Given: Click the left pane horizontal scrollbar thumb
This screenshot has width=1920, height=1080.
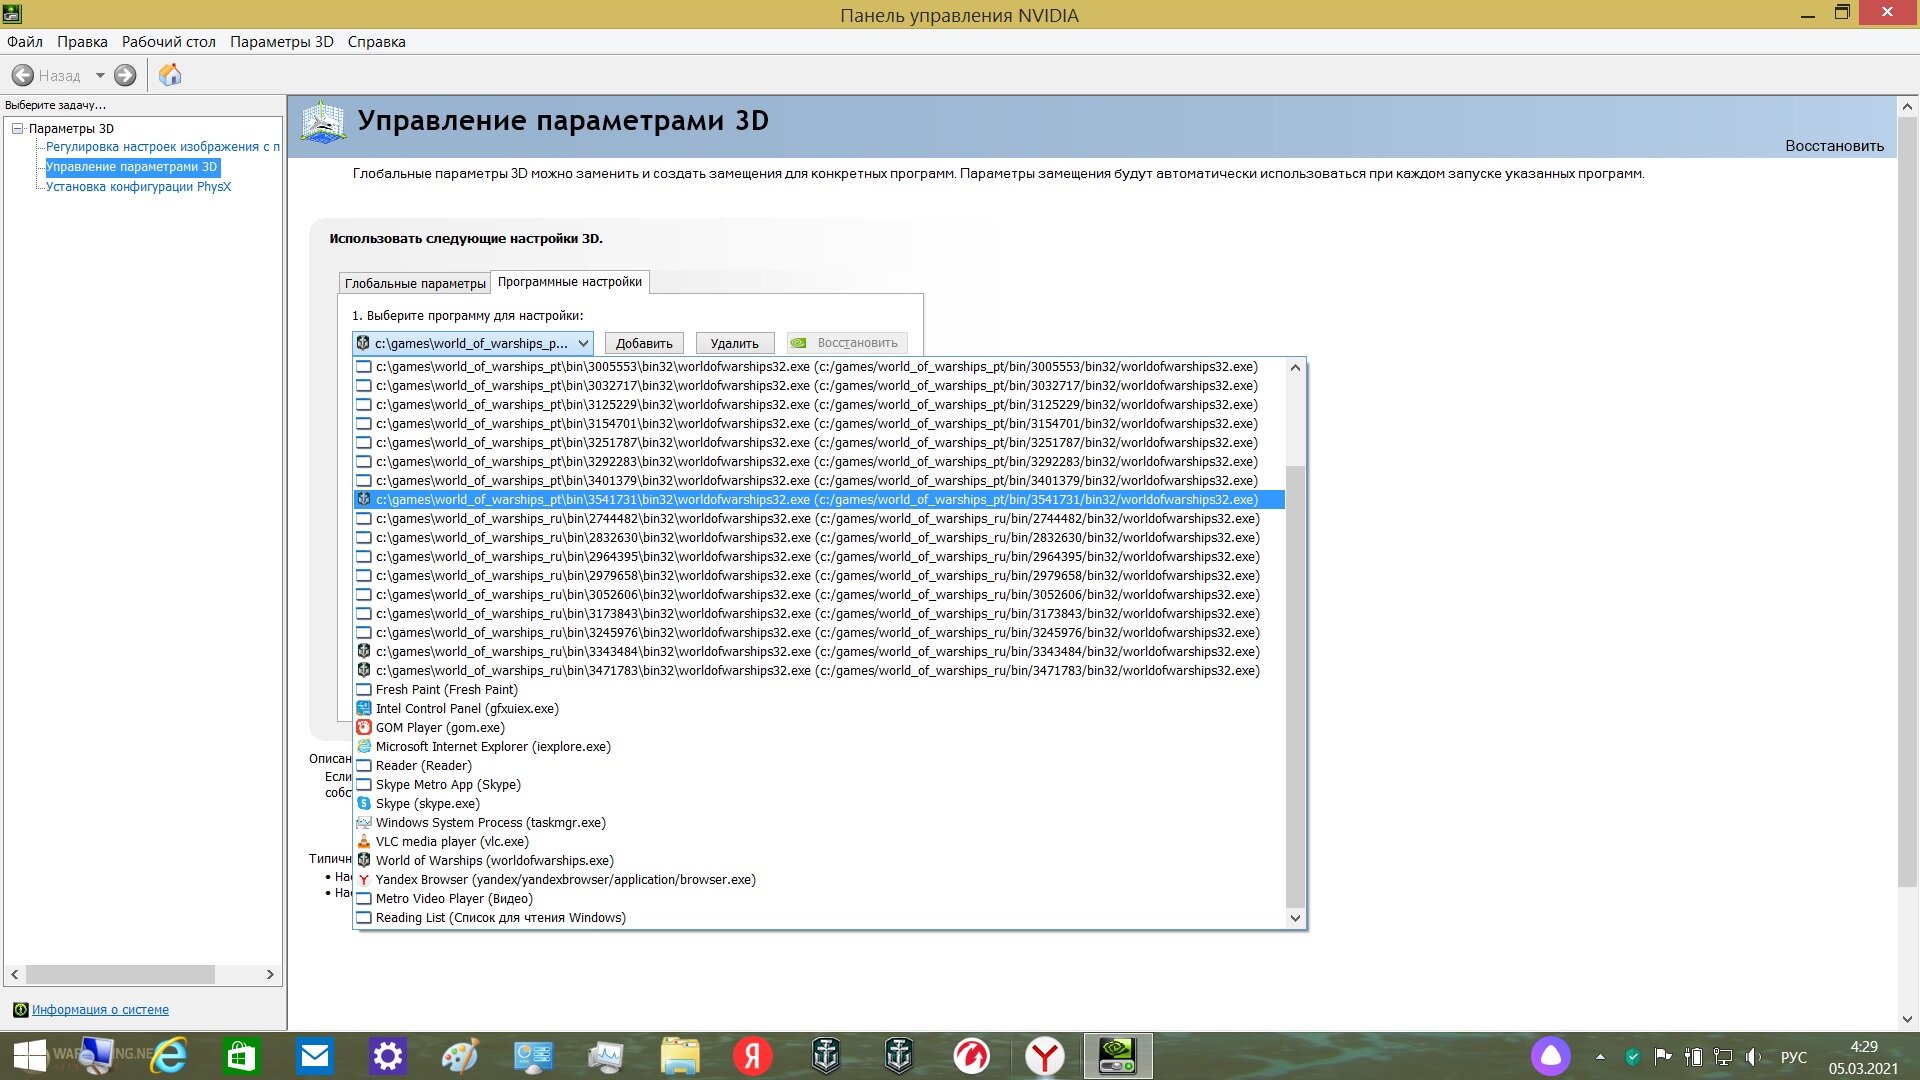Looking at the screenshot, I should tap(120, 974).
